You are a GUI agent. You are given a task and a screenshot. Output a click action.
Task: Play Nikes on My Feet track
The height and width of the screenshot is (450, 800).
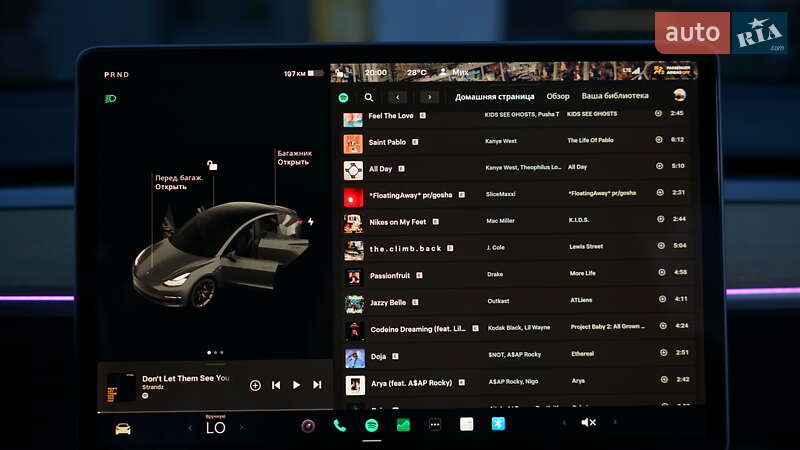516,221
